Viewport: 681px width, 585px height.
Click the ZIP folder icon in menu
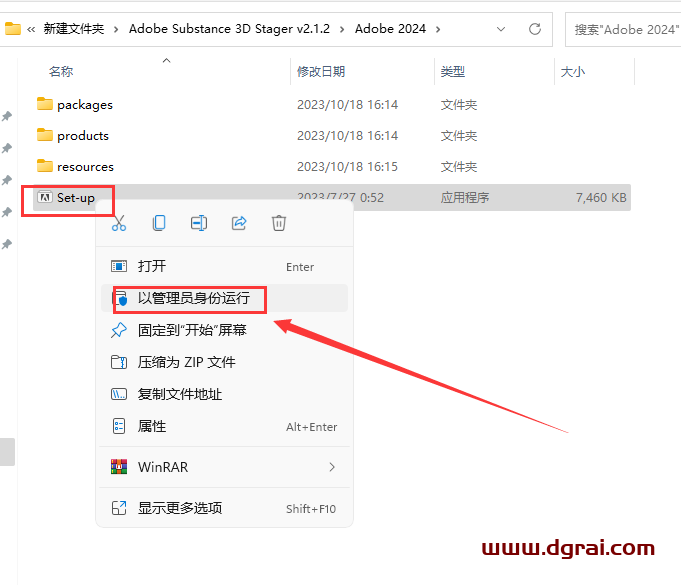119,362
